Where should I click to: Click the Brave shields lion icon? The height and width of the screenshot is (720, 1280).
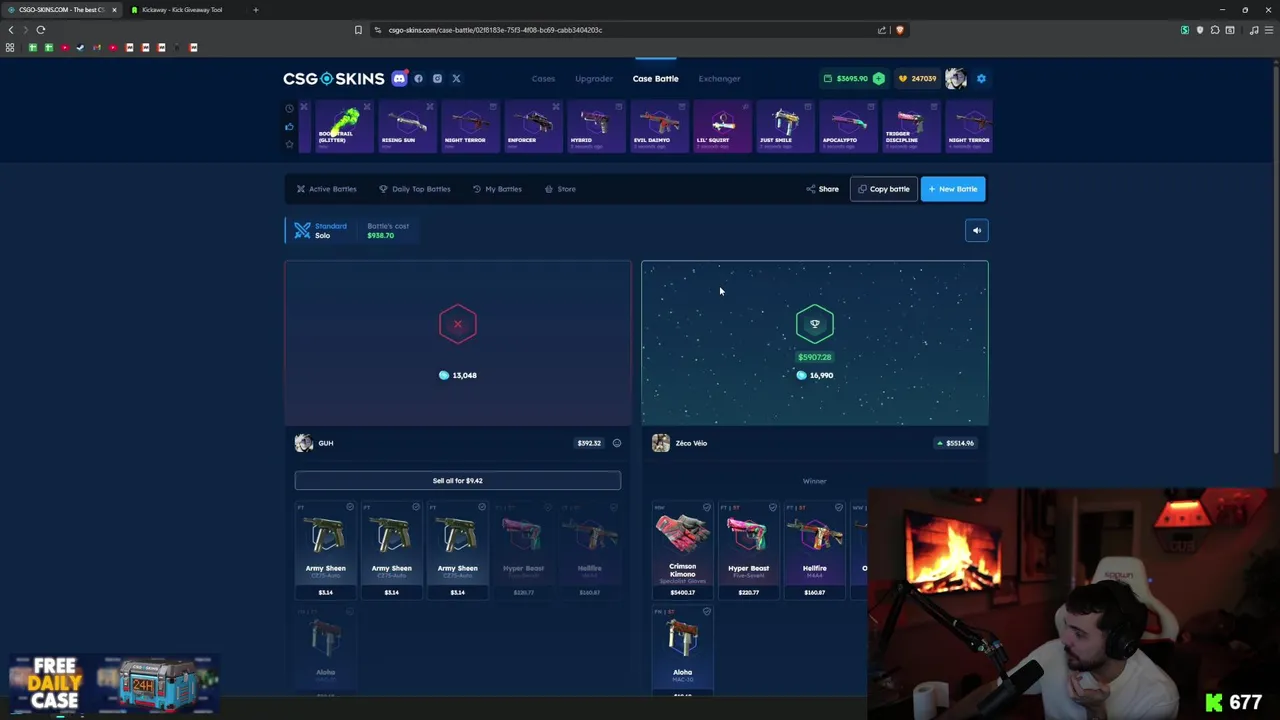coord(899,30)
